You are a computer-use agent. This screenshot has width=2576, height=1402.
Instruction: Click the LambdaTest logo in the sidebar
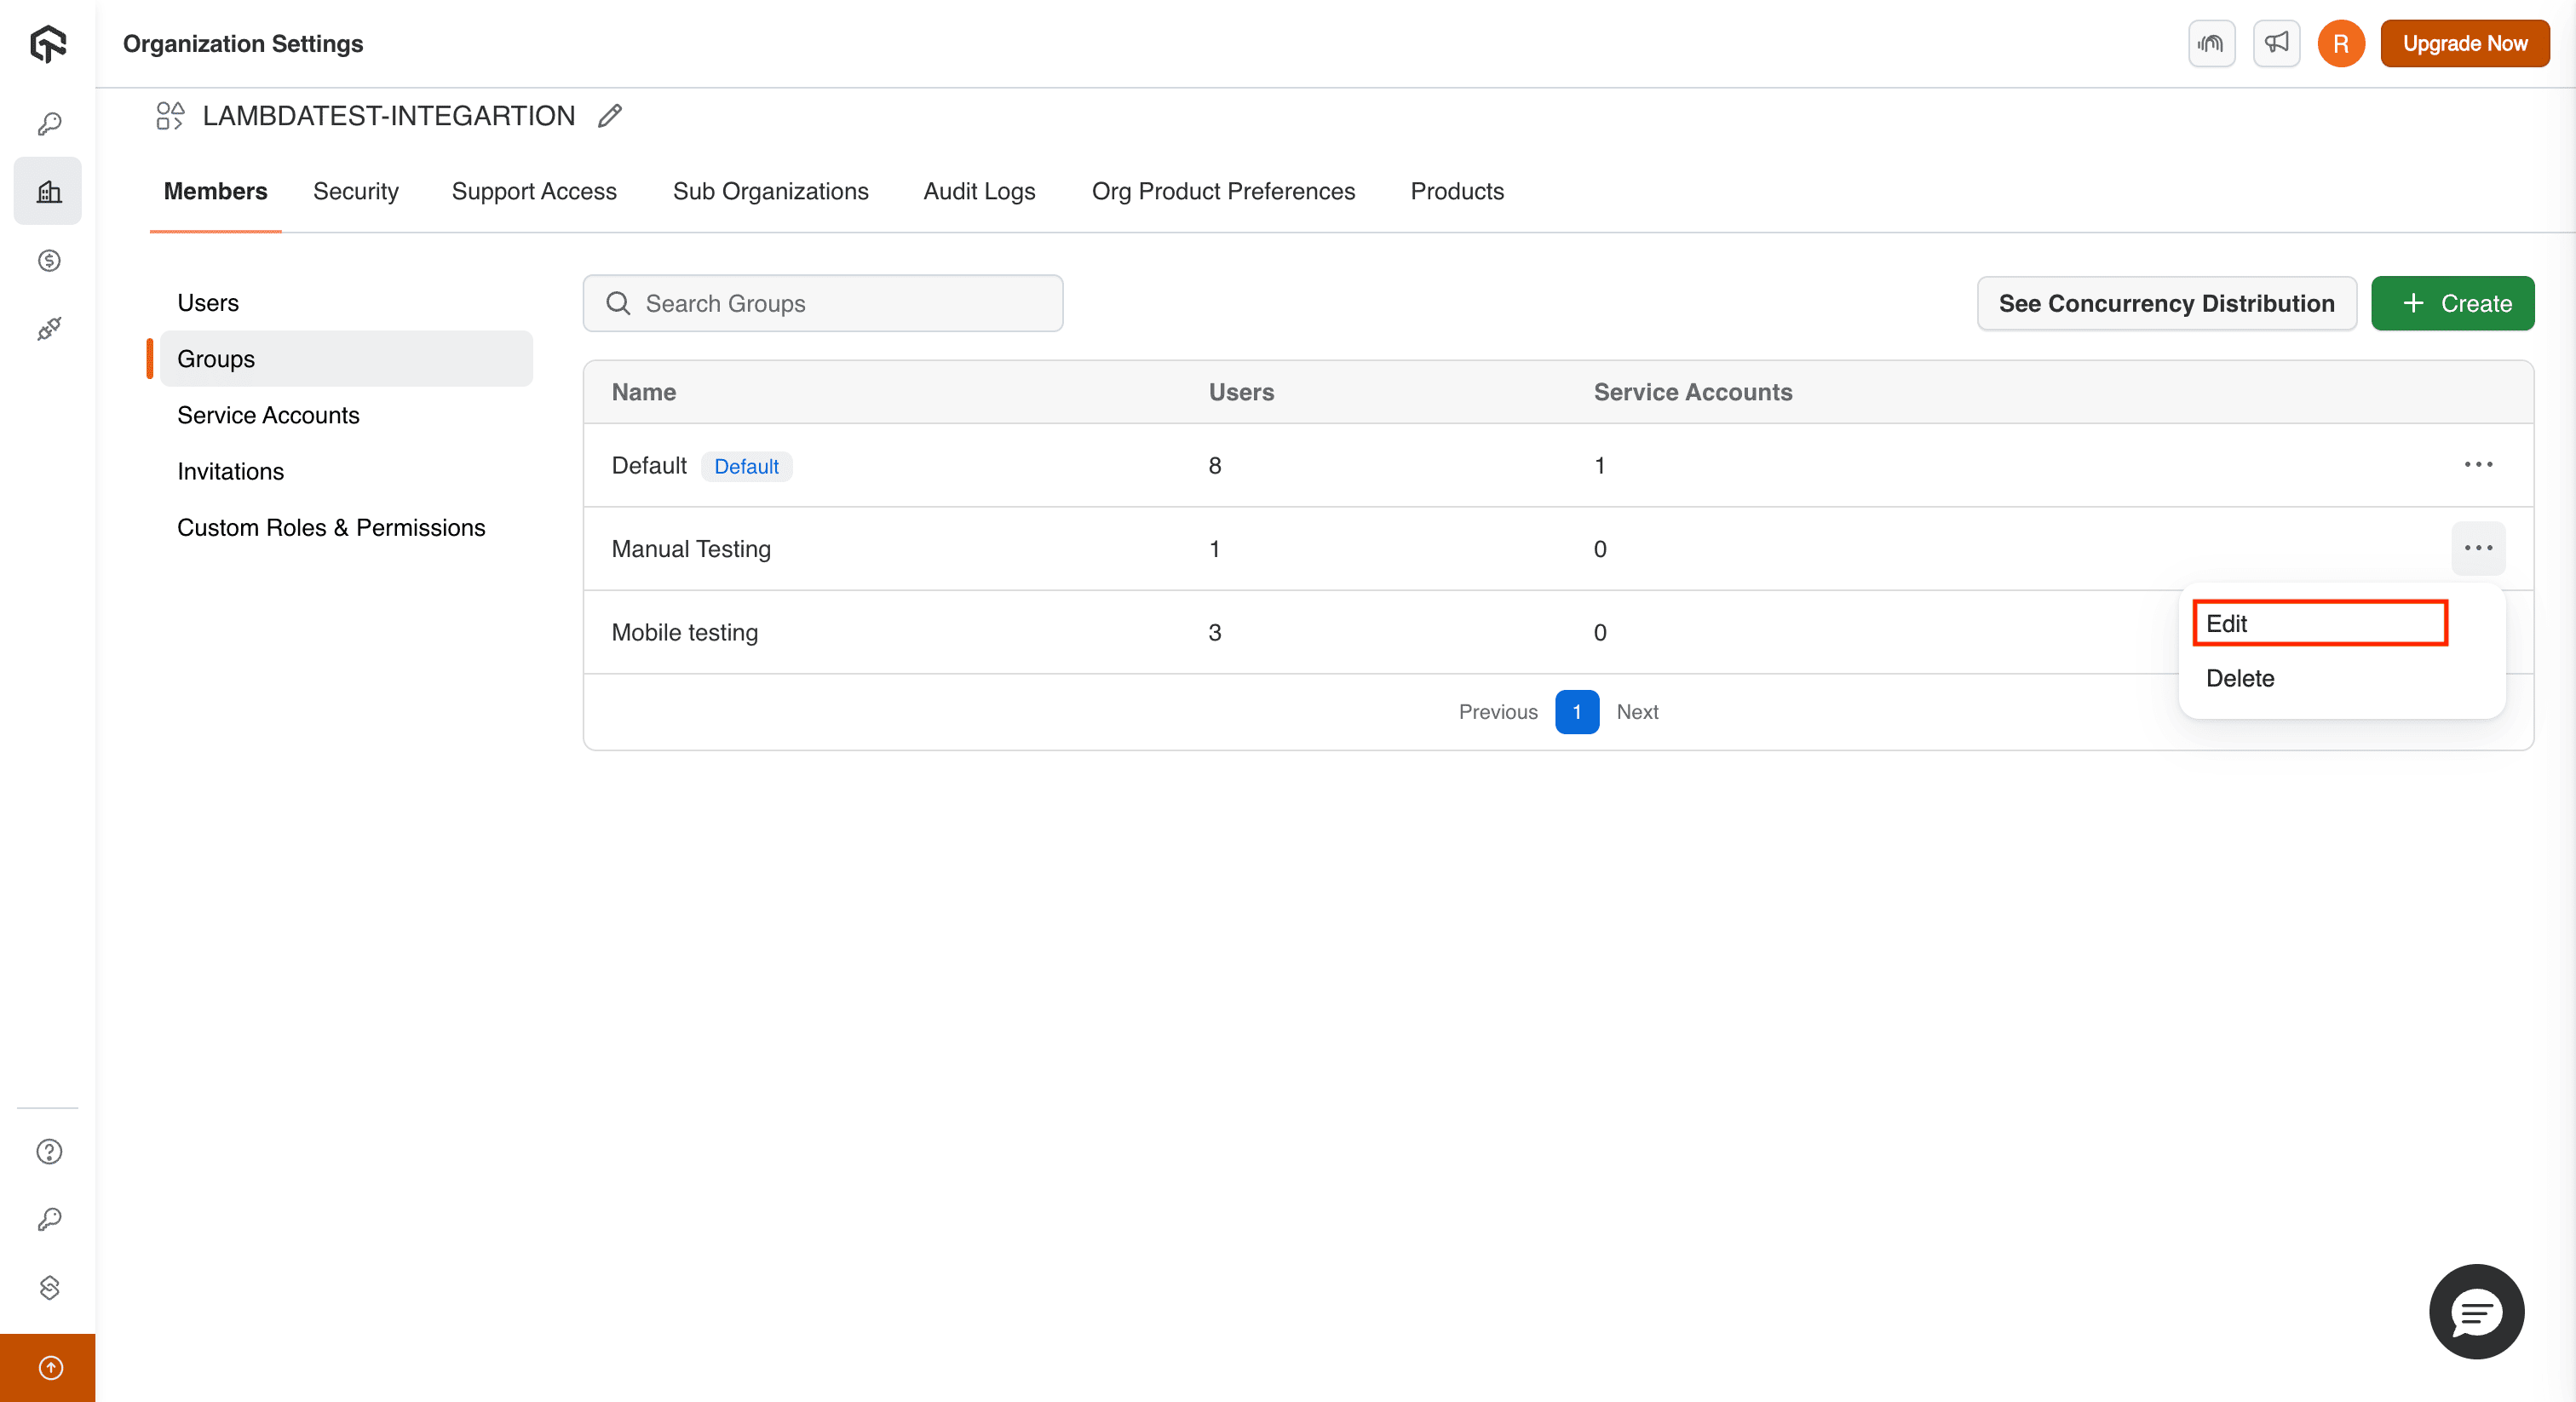click(x=48, y=43)
